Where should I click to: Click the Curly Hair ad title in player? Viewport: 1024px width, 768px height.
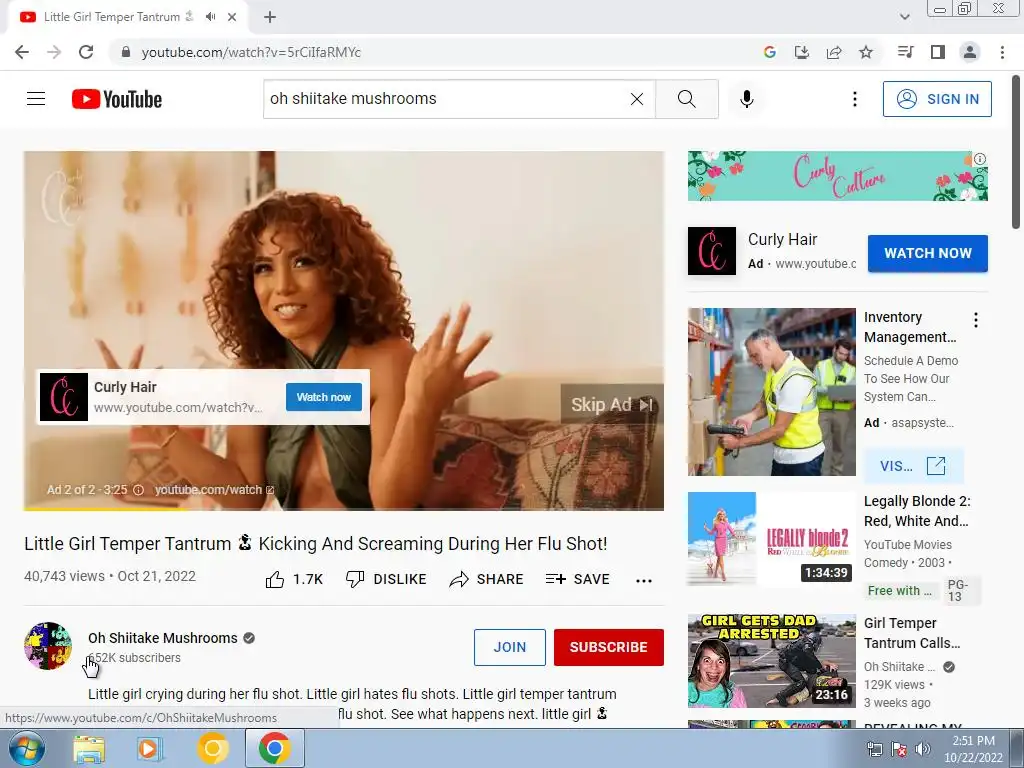tap(125, 387)
